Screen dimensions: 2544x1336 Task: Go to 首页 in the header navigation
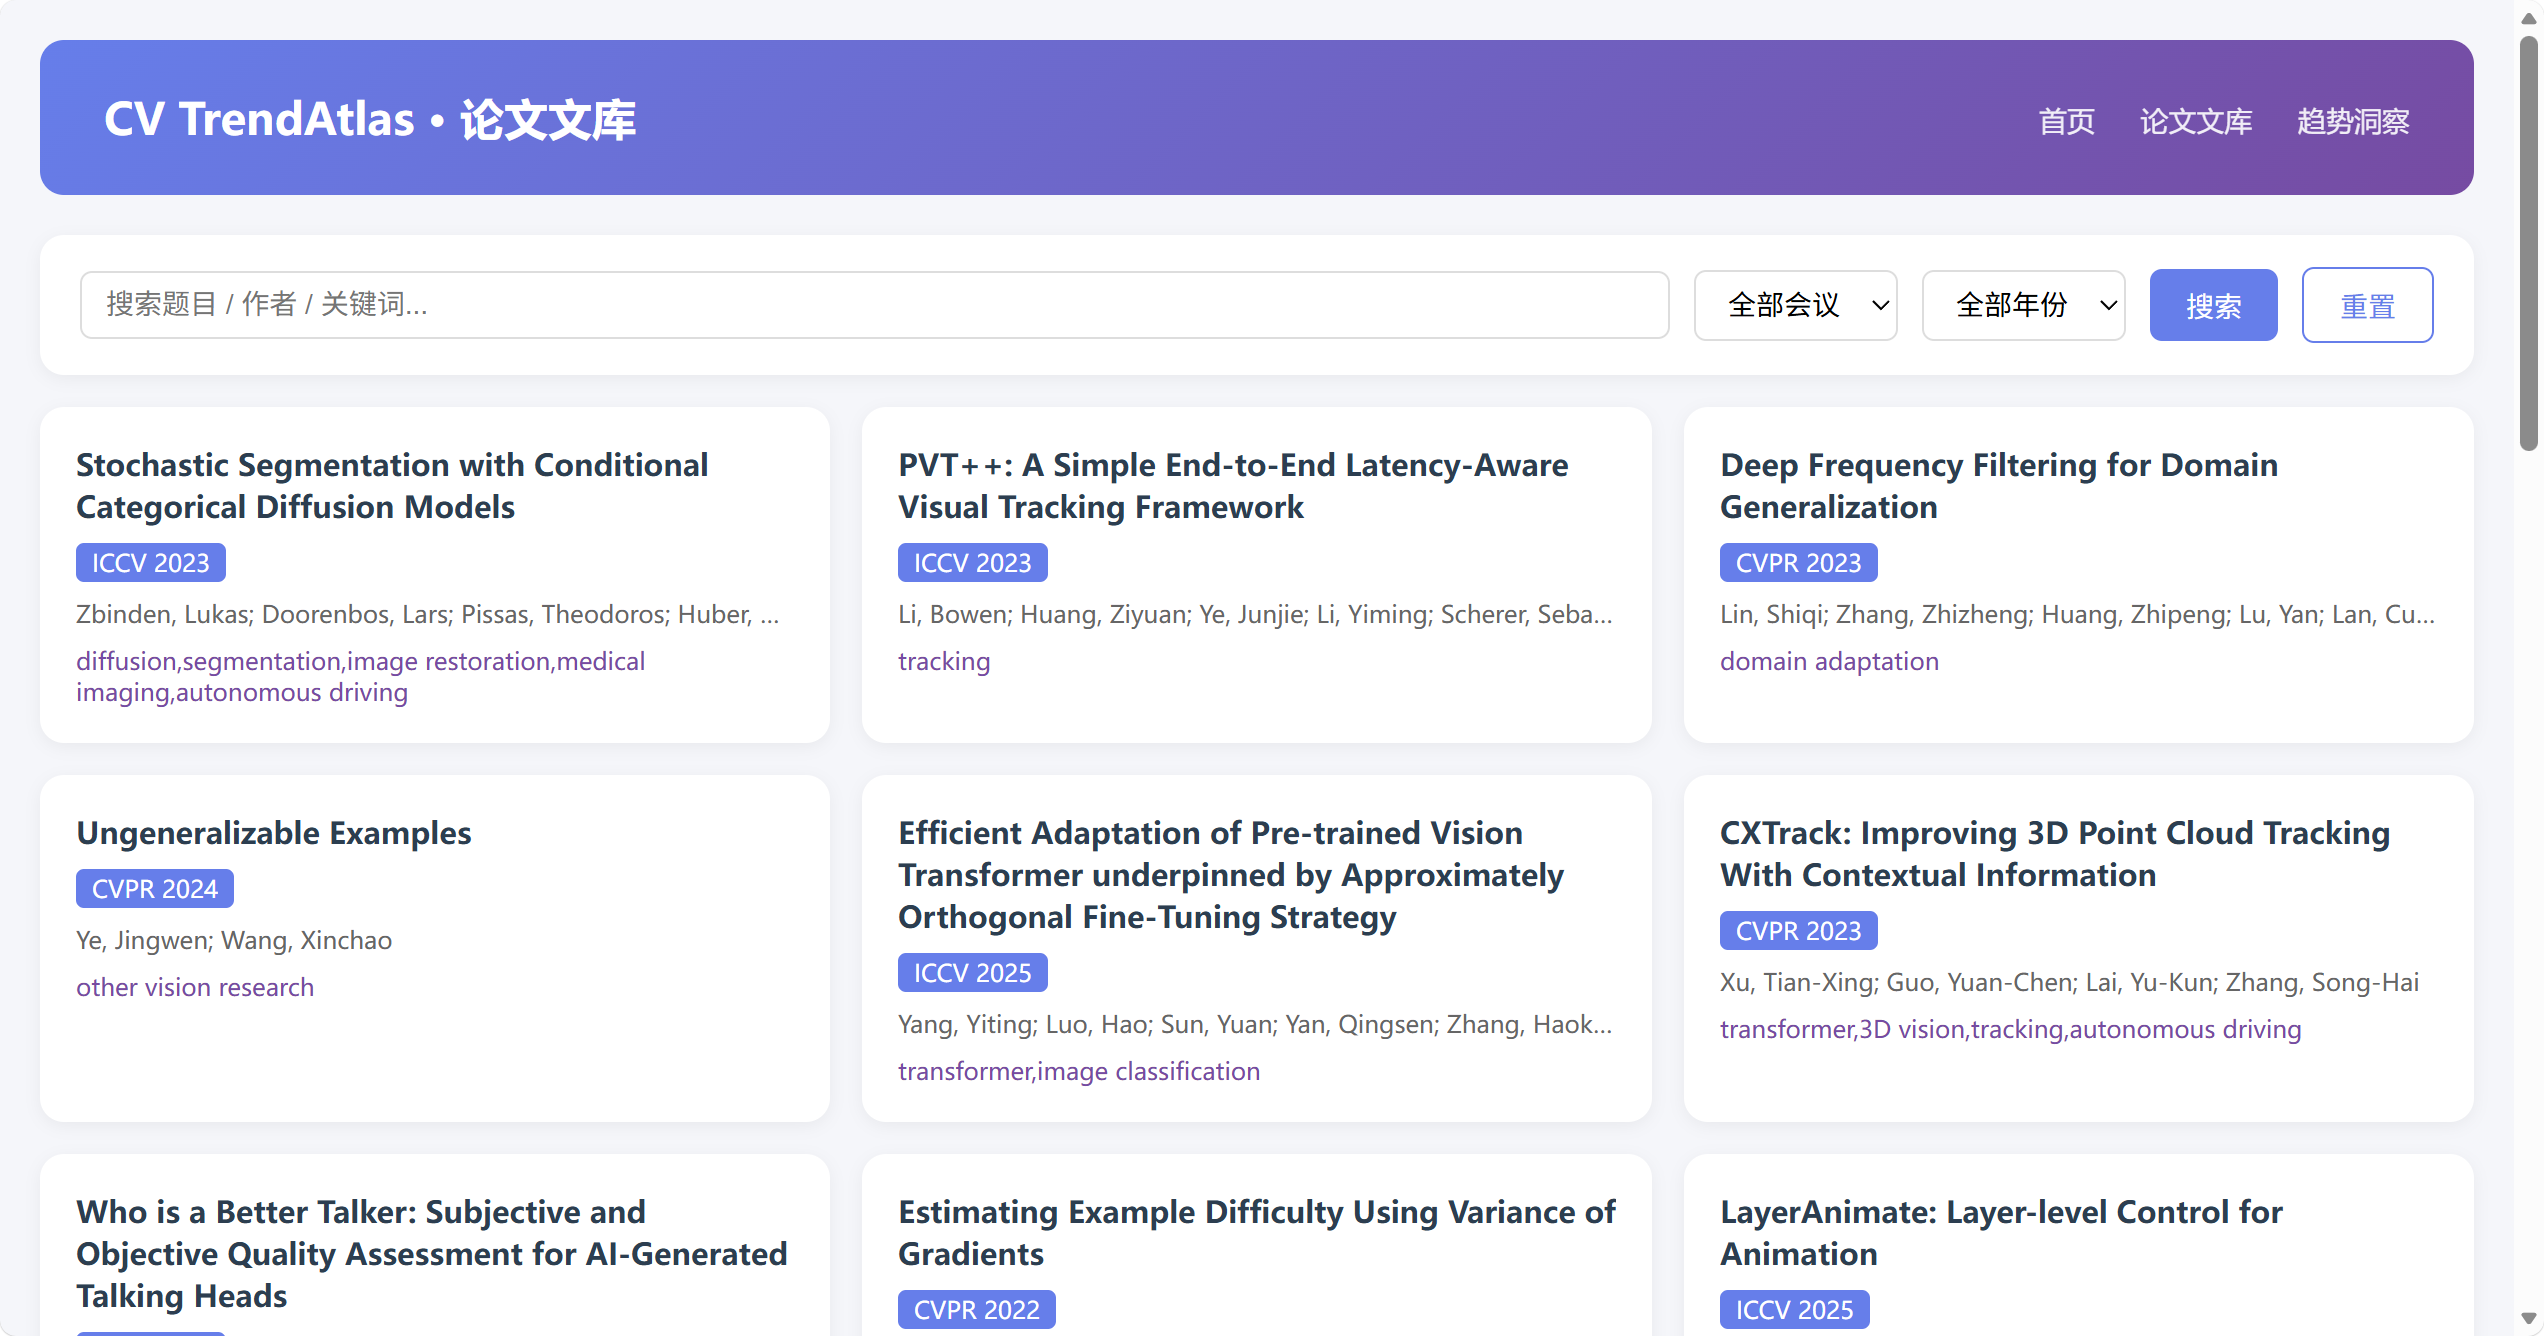pyautogui.click(x=2066, y=121)
